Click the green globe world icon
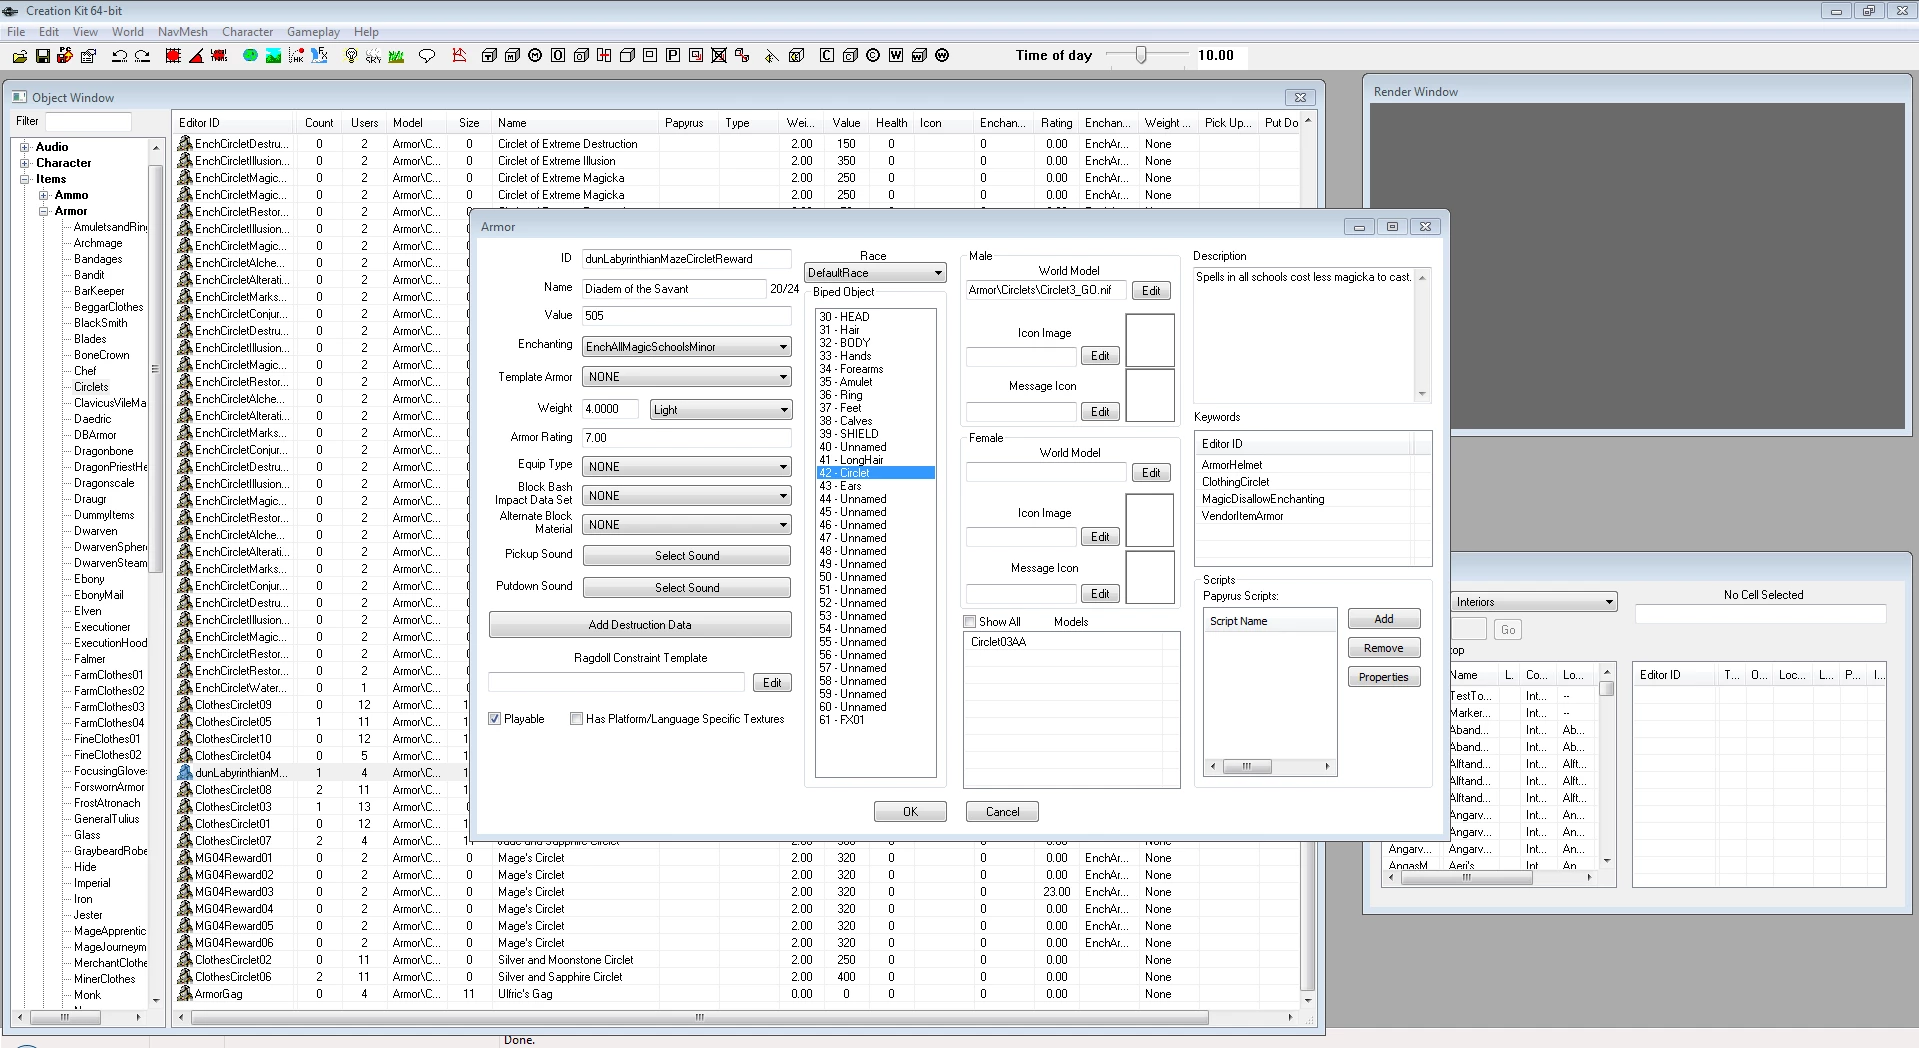The width and height of the screenshot is (1919, 1048). (x=250, y=56)
